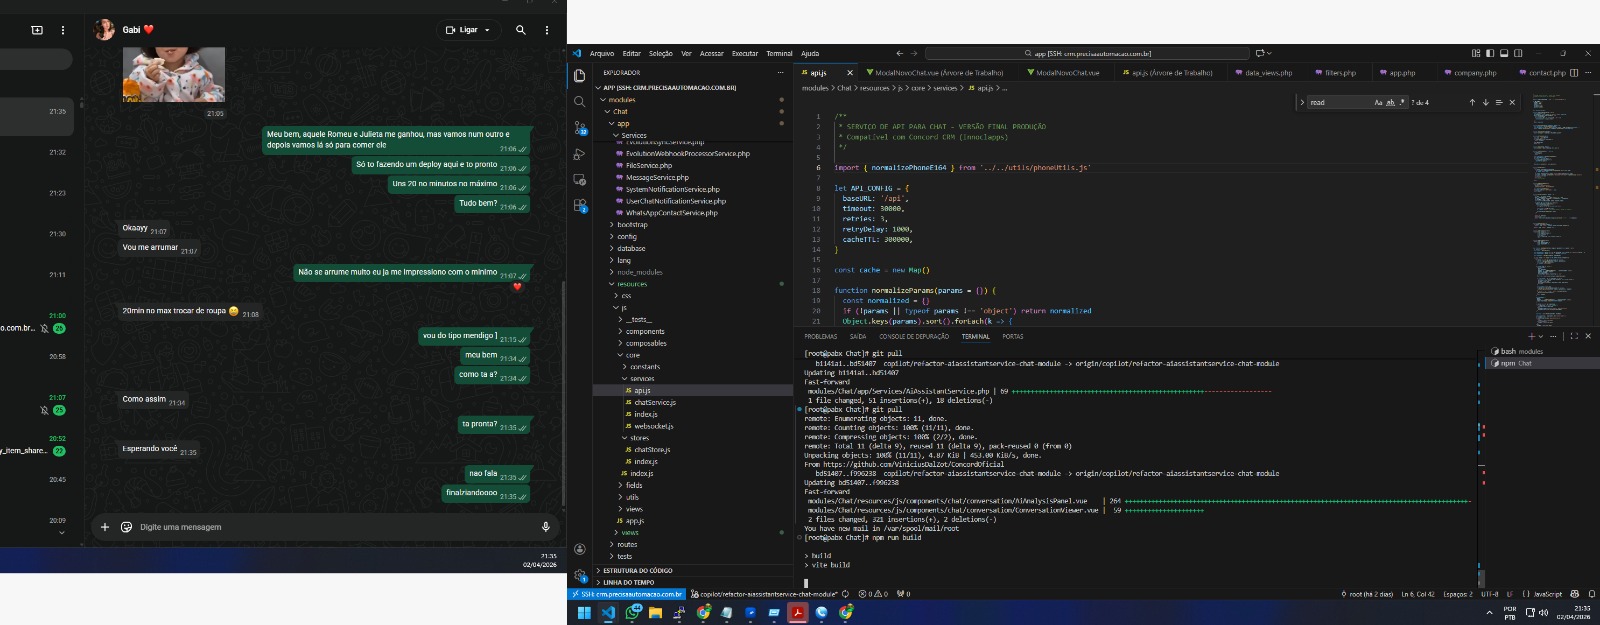
Task: Open Run and Debug view
Action: 580,154
